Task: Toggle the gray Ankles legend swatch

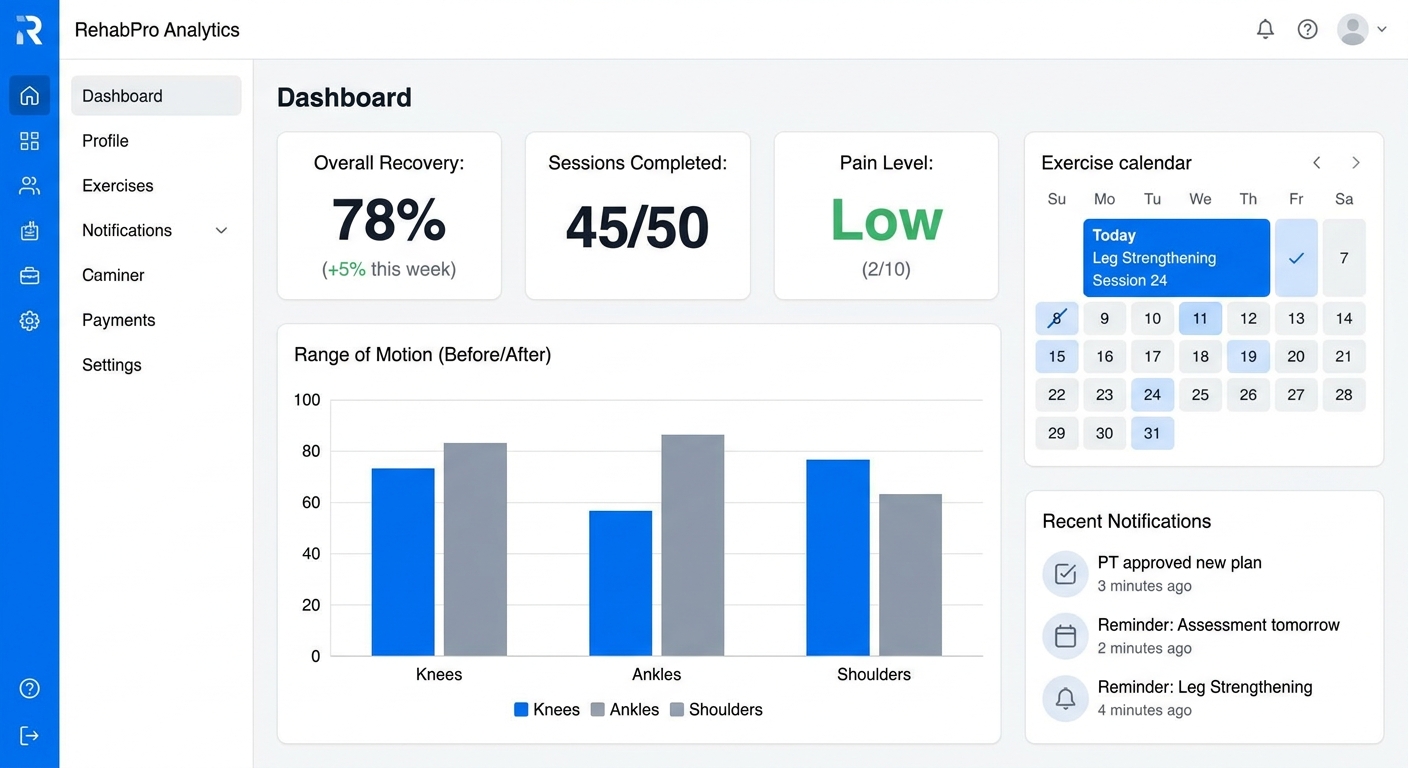Action: [598, 710]
